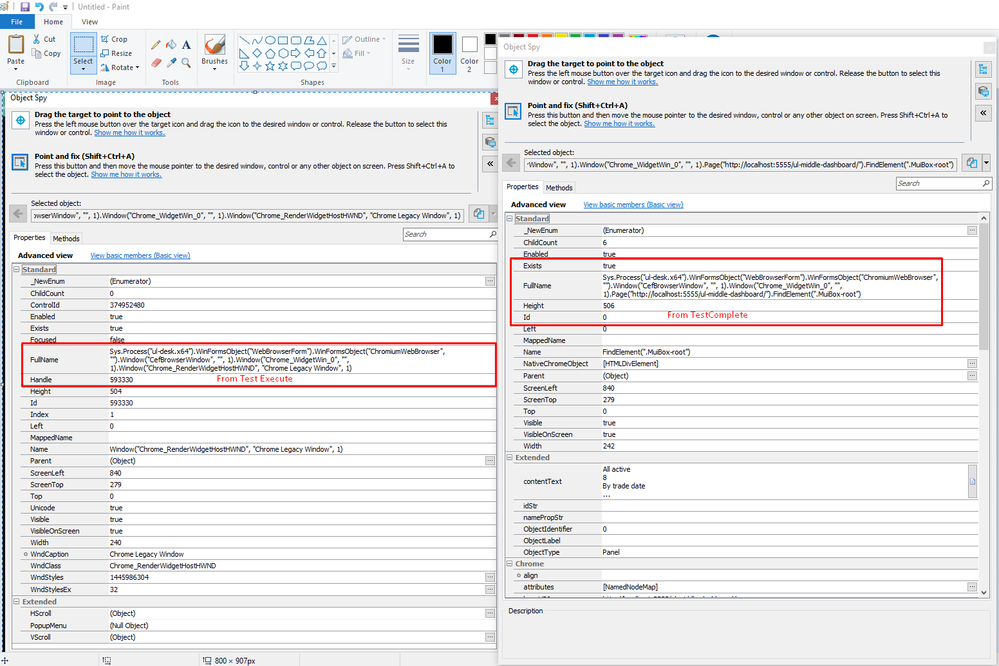Switch to the View ribbon tab
This screenshot has height=666, width=999.
[x=90, y=21]
